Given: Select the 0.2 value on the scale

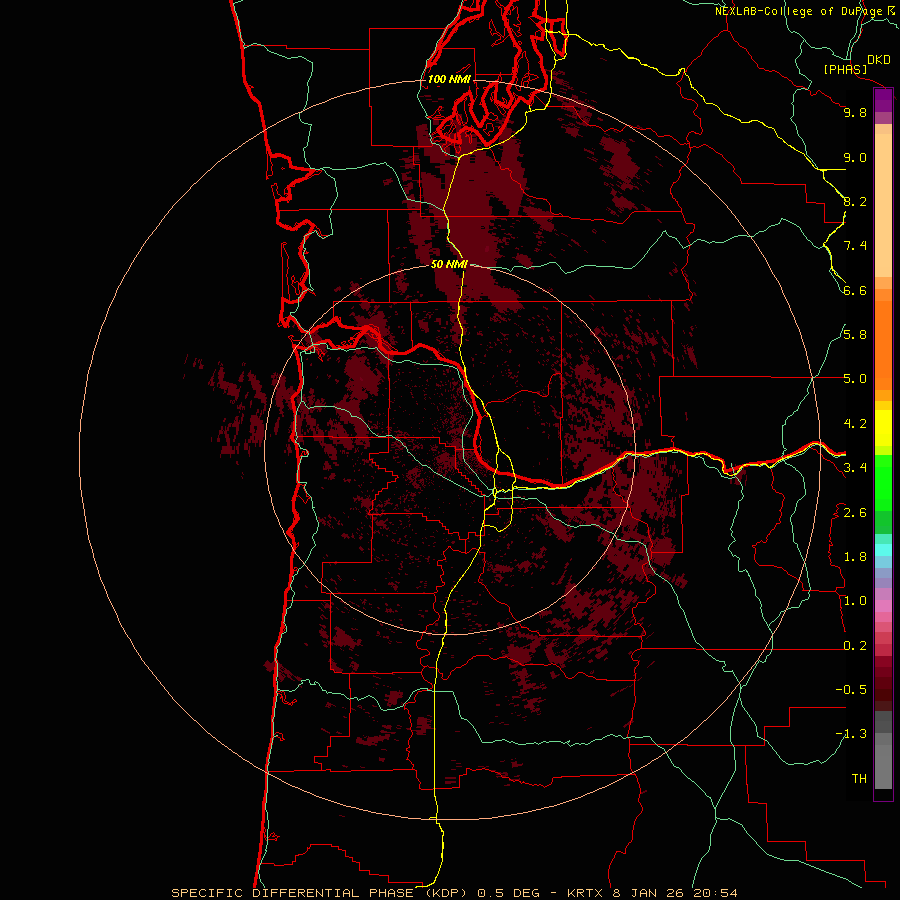Looking at the screenshot, I should pos(855,646).
